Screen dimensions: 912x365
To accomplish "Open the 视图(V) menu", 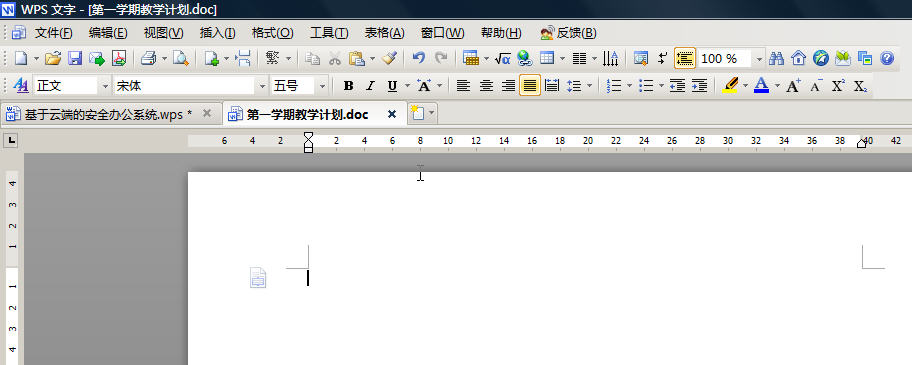I will (163, 33).
